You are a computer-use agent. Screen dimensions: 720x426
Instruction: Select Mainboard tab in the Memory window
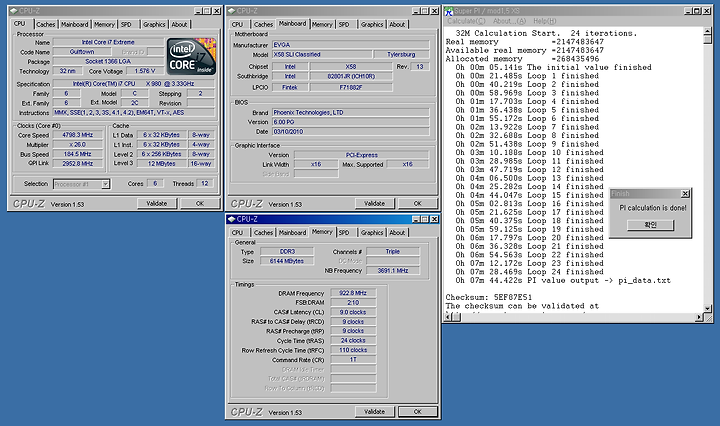tap(292, 233)
